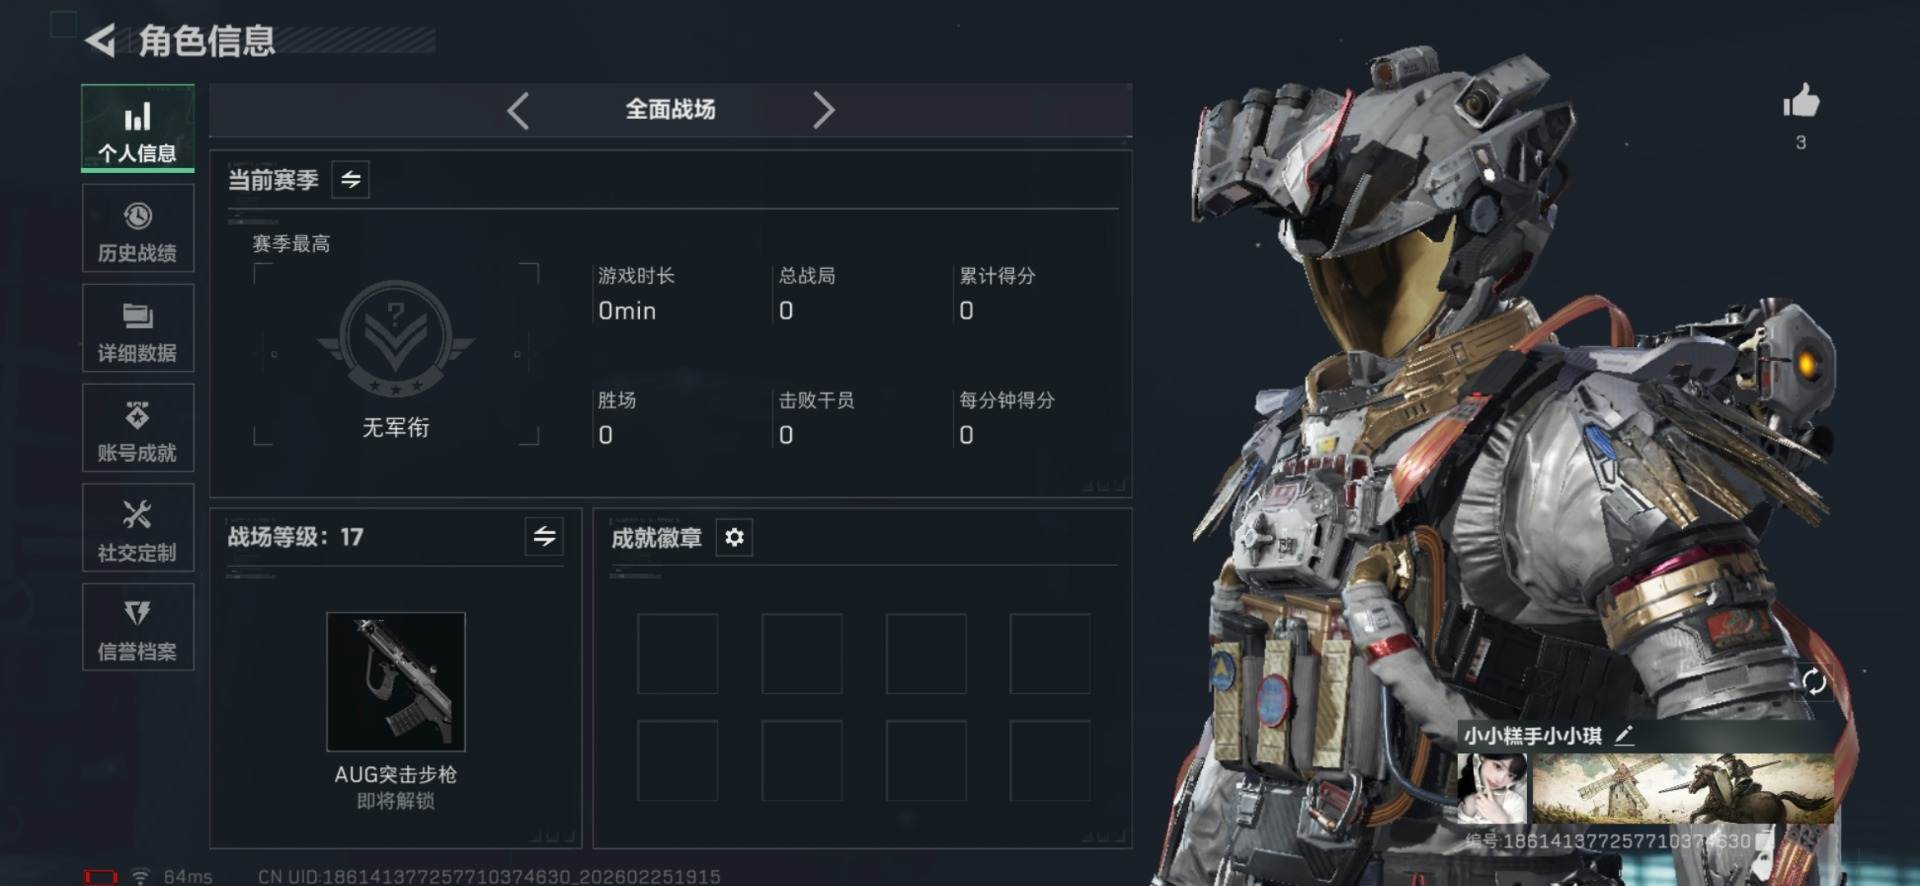Open 账号成就 in the sidebar
The width and height of the screenshot is (1920, 886).
click(x=138, y=428)
